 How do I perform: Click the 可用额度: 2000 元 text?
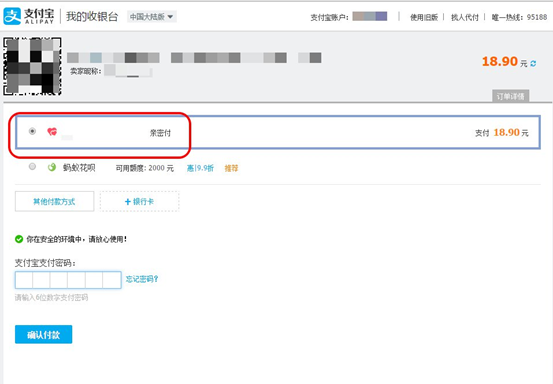click(x=145, y=168)
